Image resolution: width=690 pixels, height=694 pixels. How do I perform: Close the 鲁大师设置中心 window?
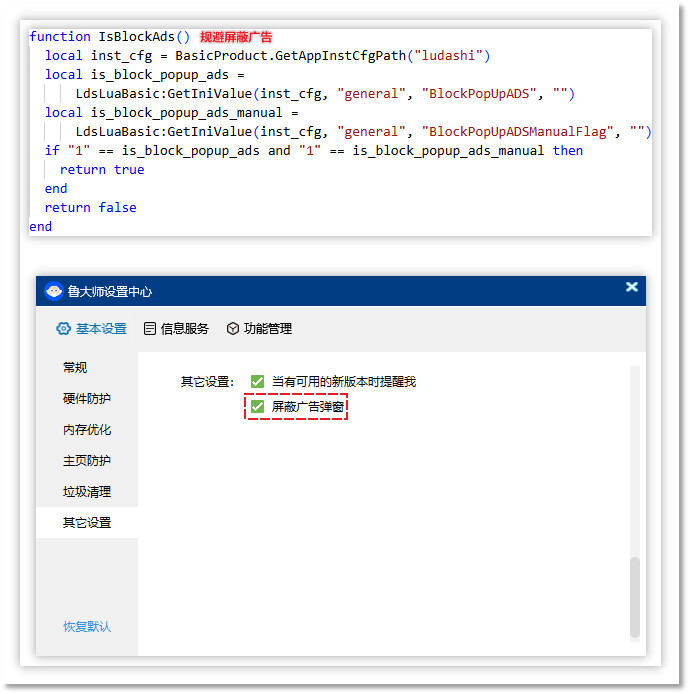tap(631, 287)
